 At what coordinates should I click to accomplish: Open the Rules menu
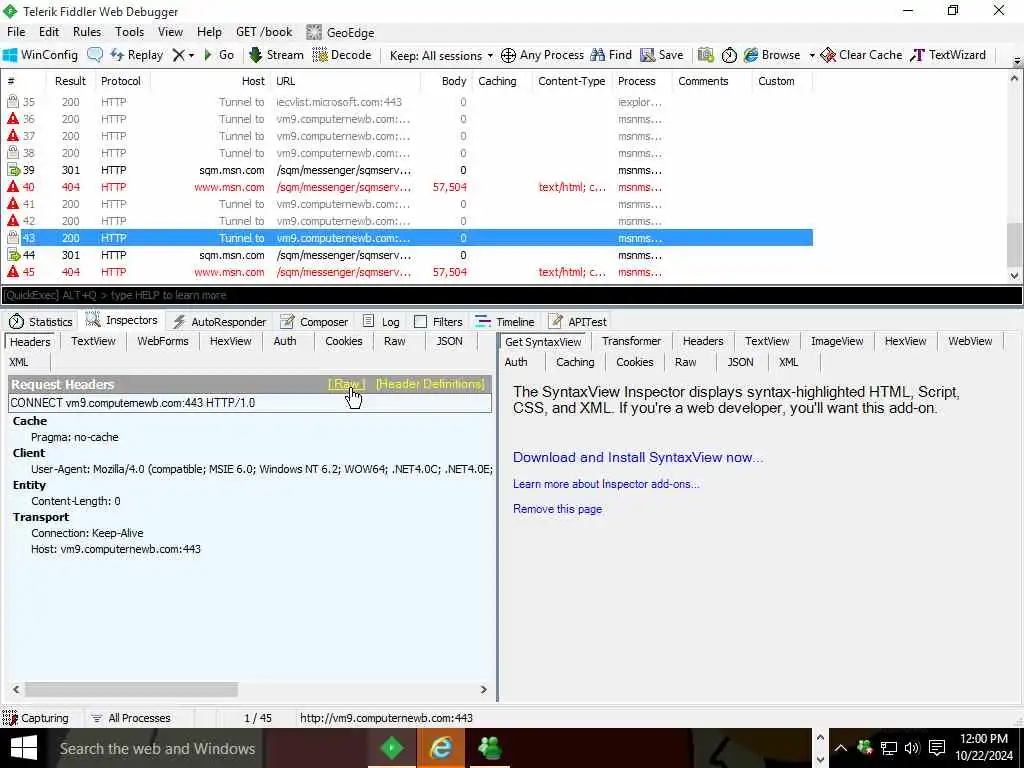(87, 32)
